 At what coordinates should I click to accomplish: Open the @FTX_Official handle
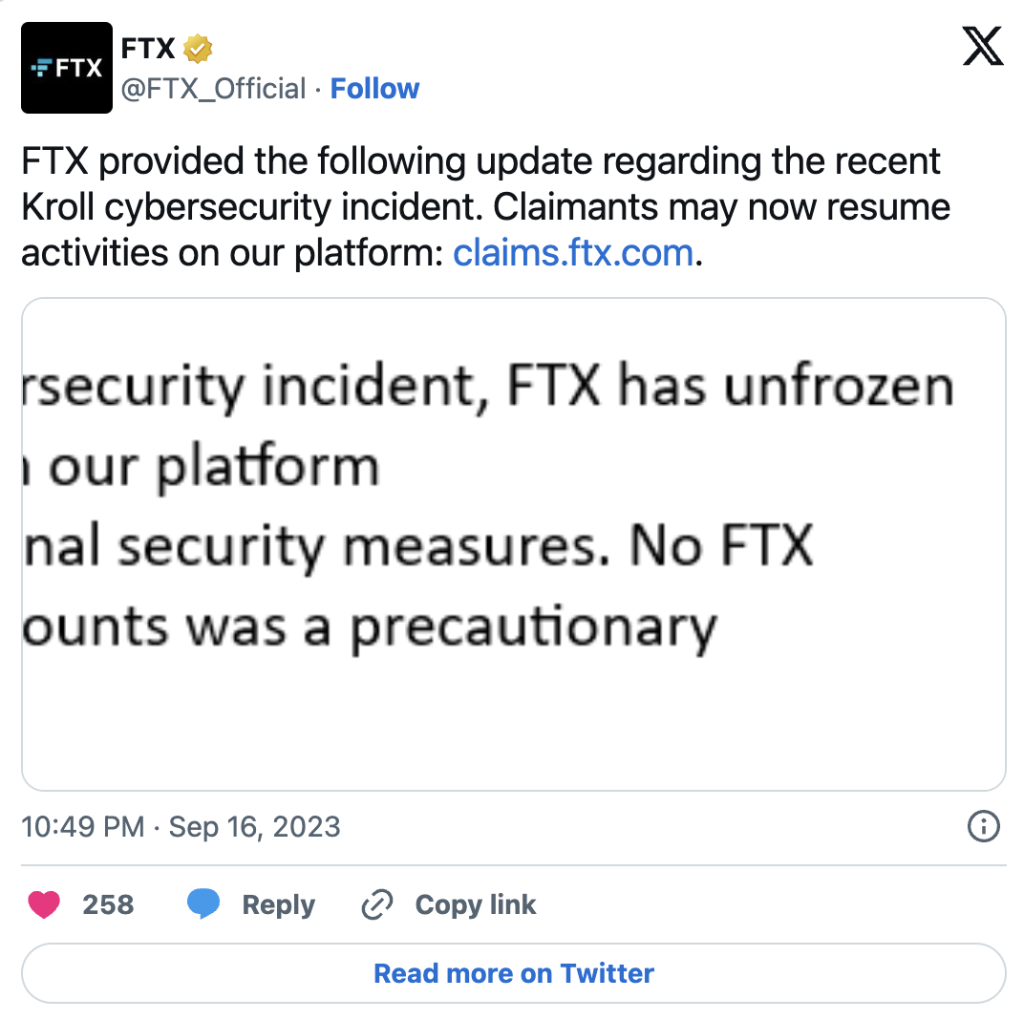pyautogui.click(x=213, y=89)
